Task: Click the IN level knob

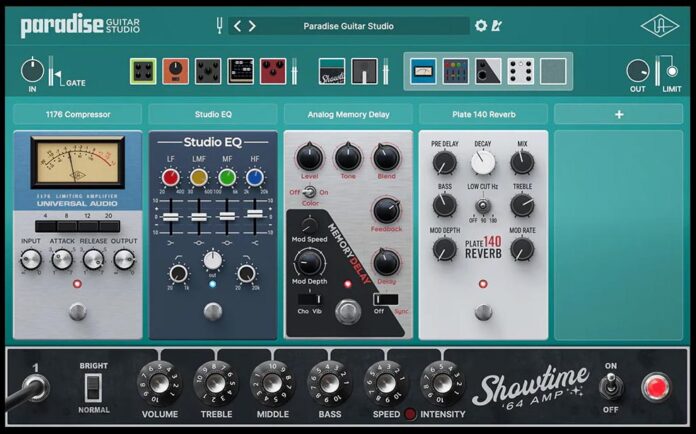Action: (x=32, y=71)
